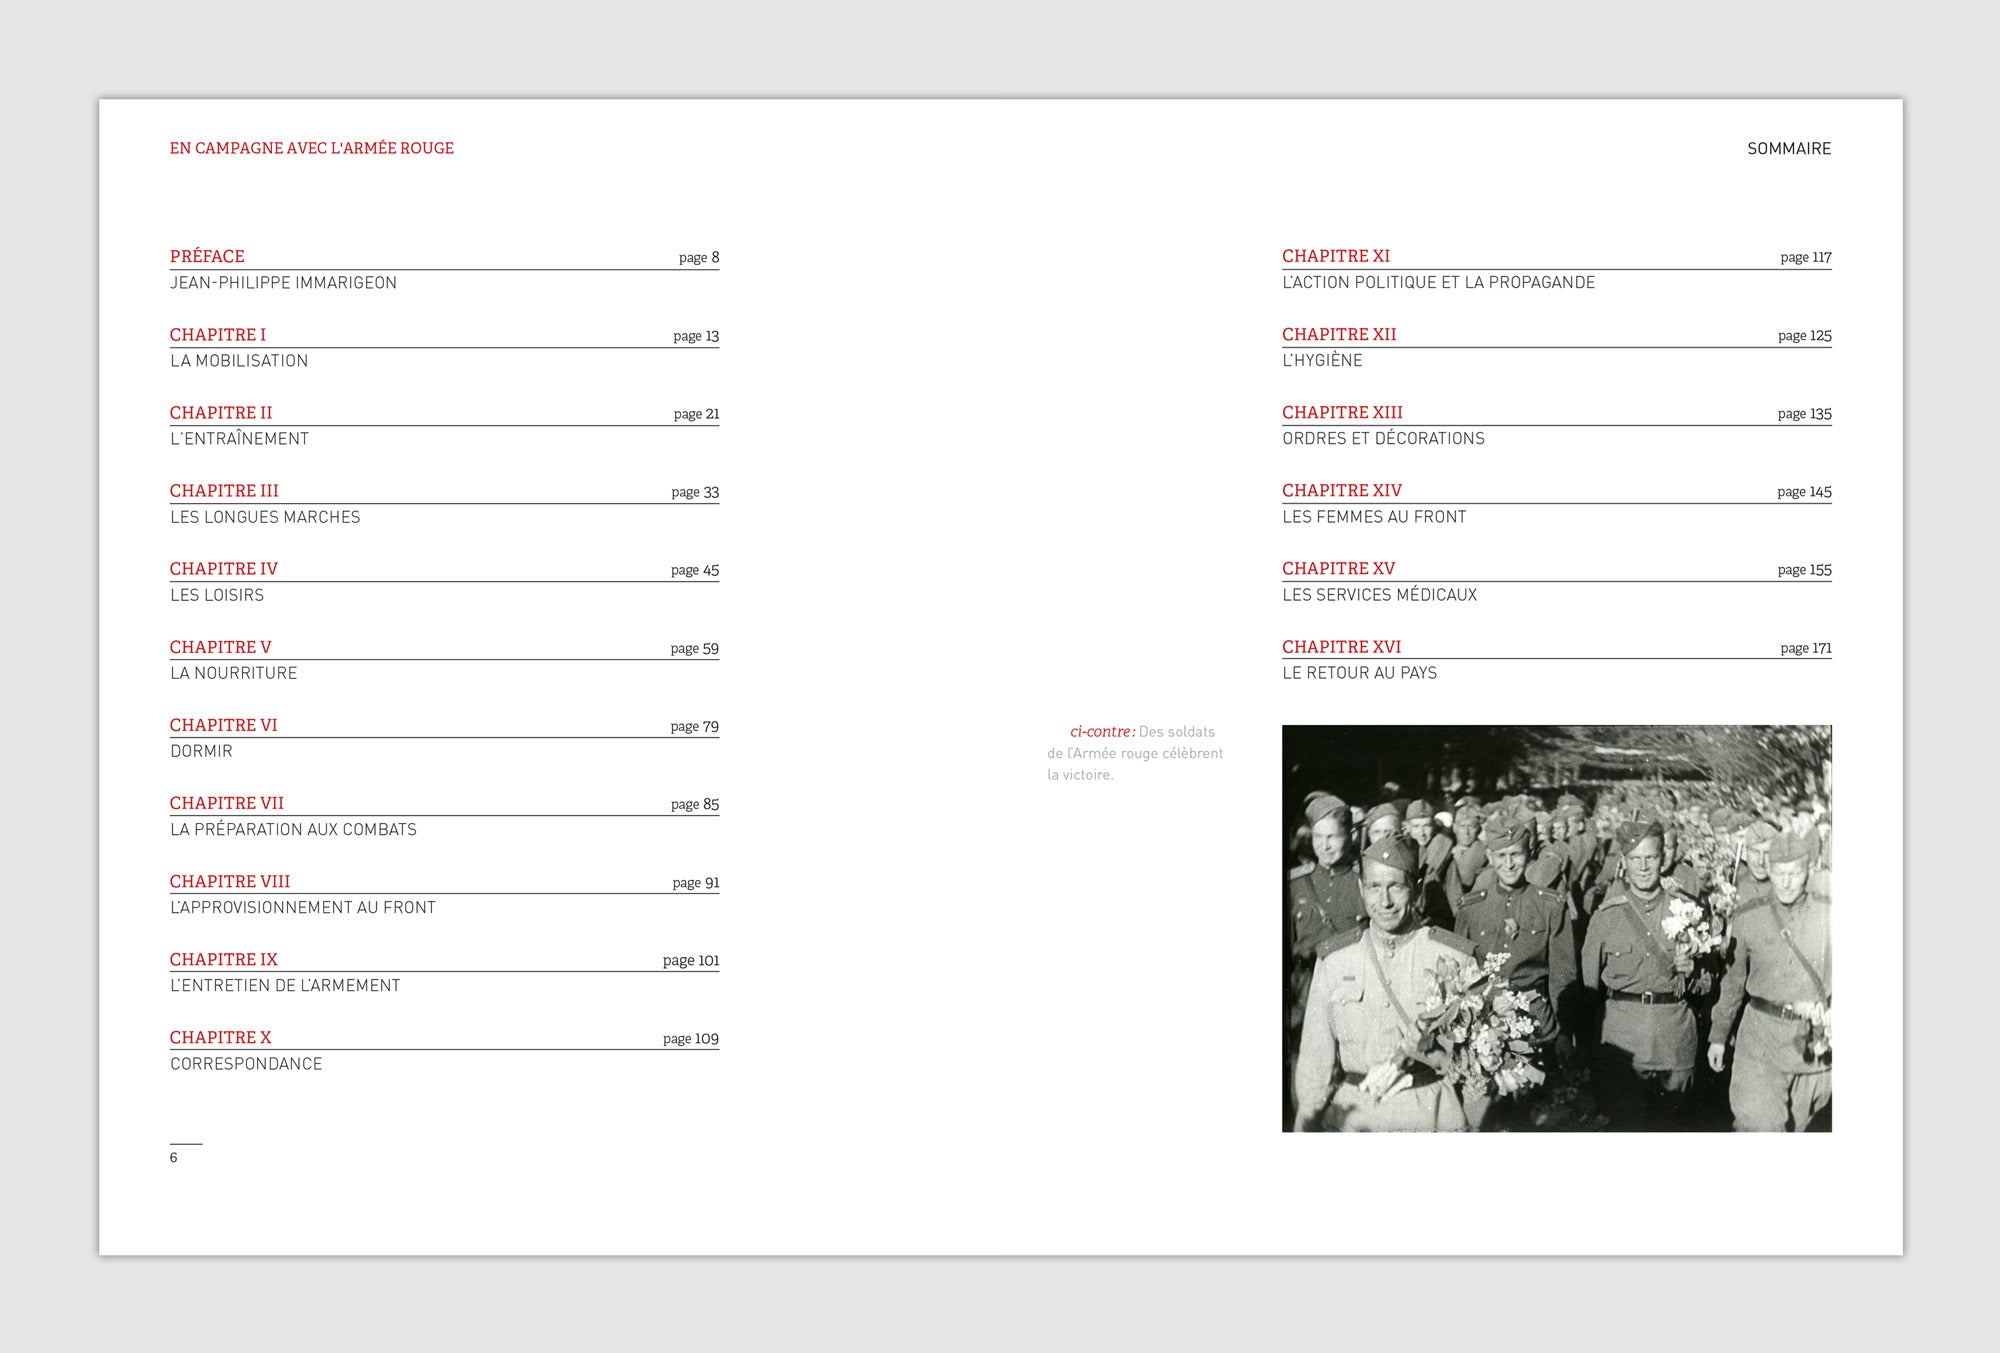Click the CHAPITRE V title
The height and width of the screenshot is (1353, 2000).
coord(220,647)
